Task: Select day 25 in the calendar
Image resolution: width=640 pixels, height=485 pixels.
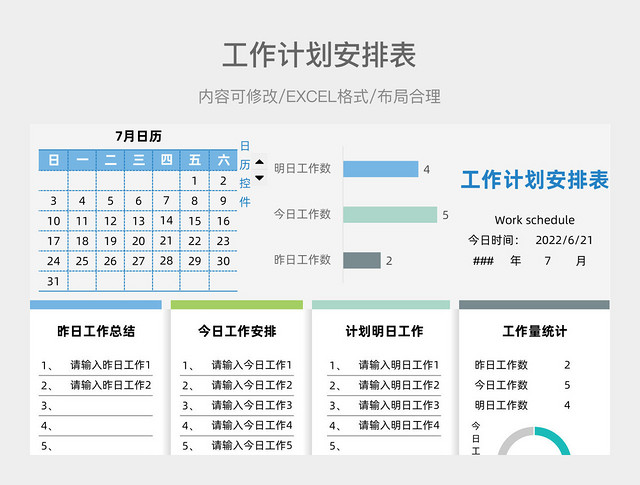Action: coord(82,261)
